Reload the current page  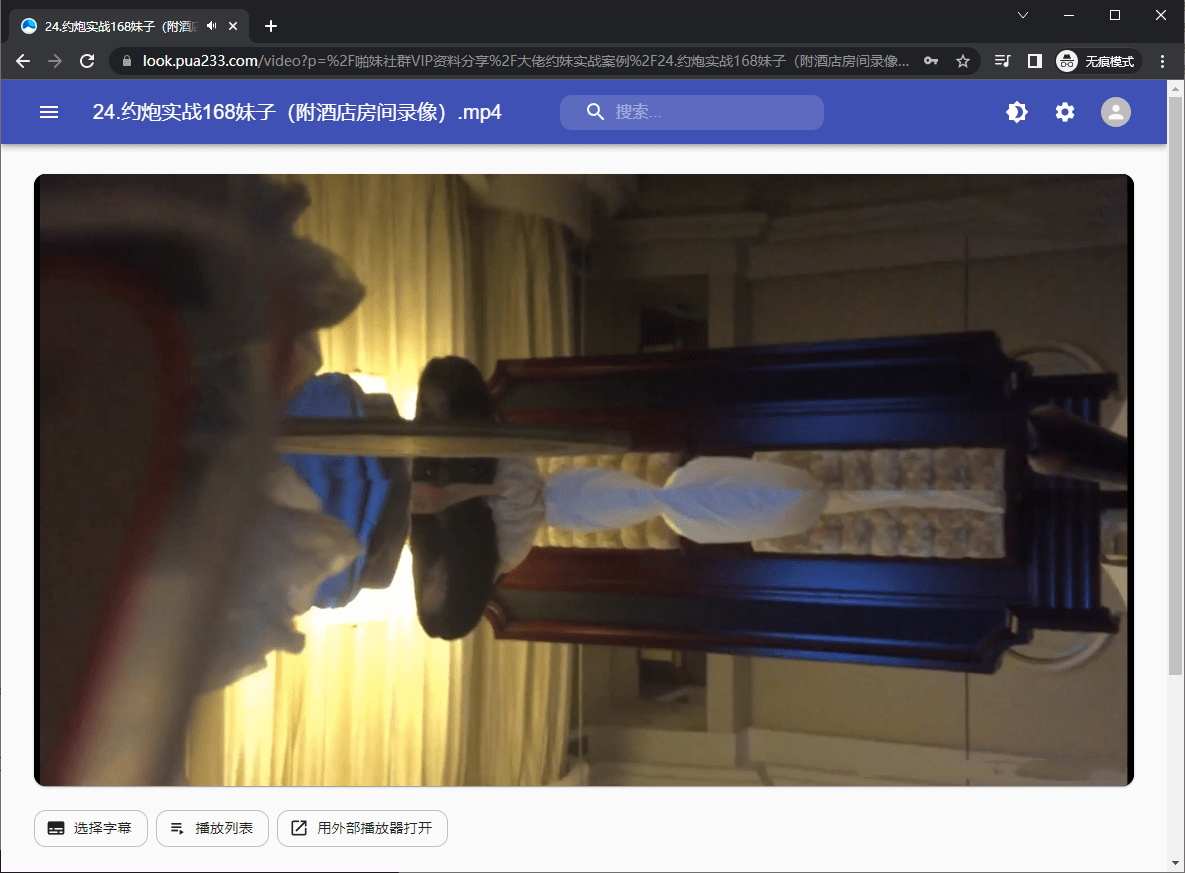pos(87,61)
